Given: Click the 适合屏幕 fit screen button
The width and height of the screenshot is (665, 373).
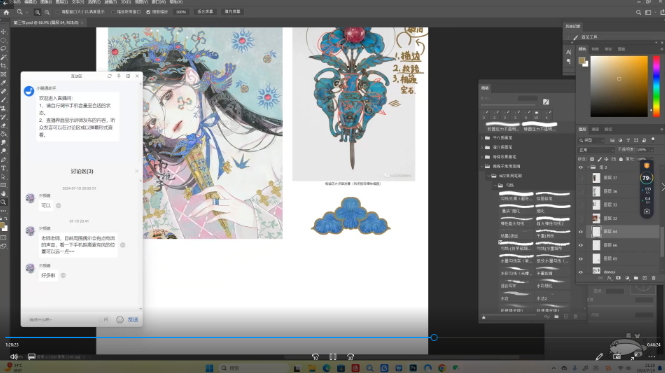Looking at the screenshot, I should click(205, 12).
